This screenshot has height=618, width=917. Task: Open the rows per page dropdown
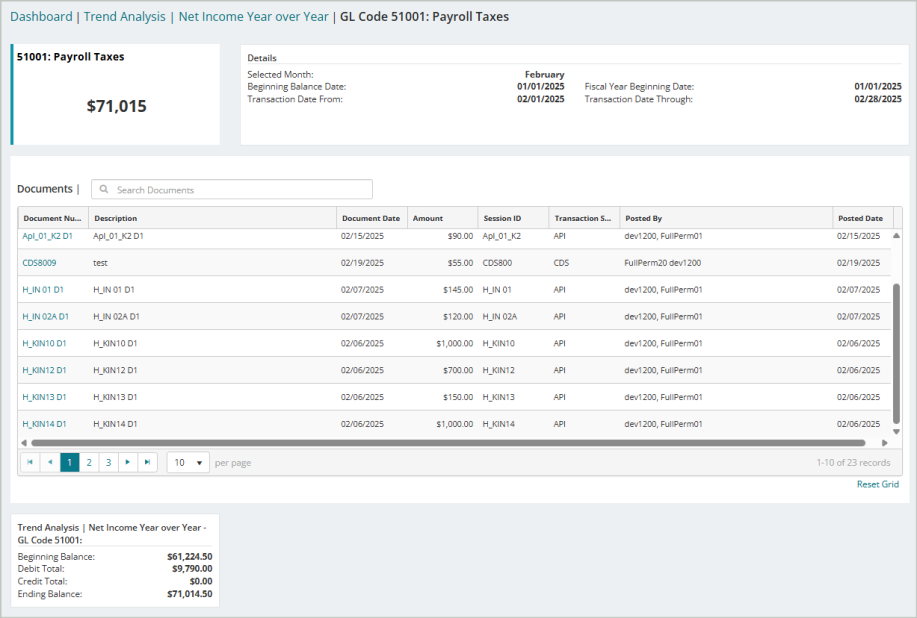188,462
